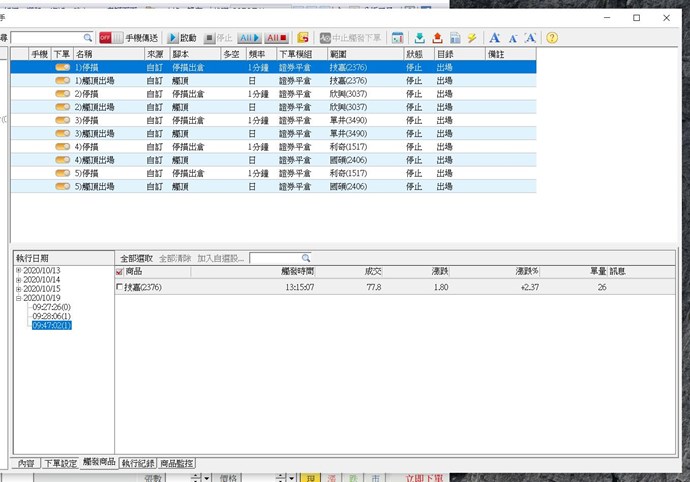The width and height of the screenshot is (690, 482).
Task: Collapse the 2020/10/19 date tree node
Action: [x=19, y=297]
